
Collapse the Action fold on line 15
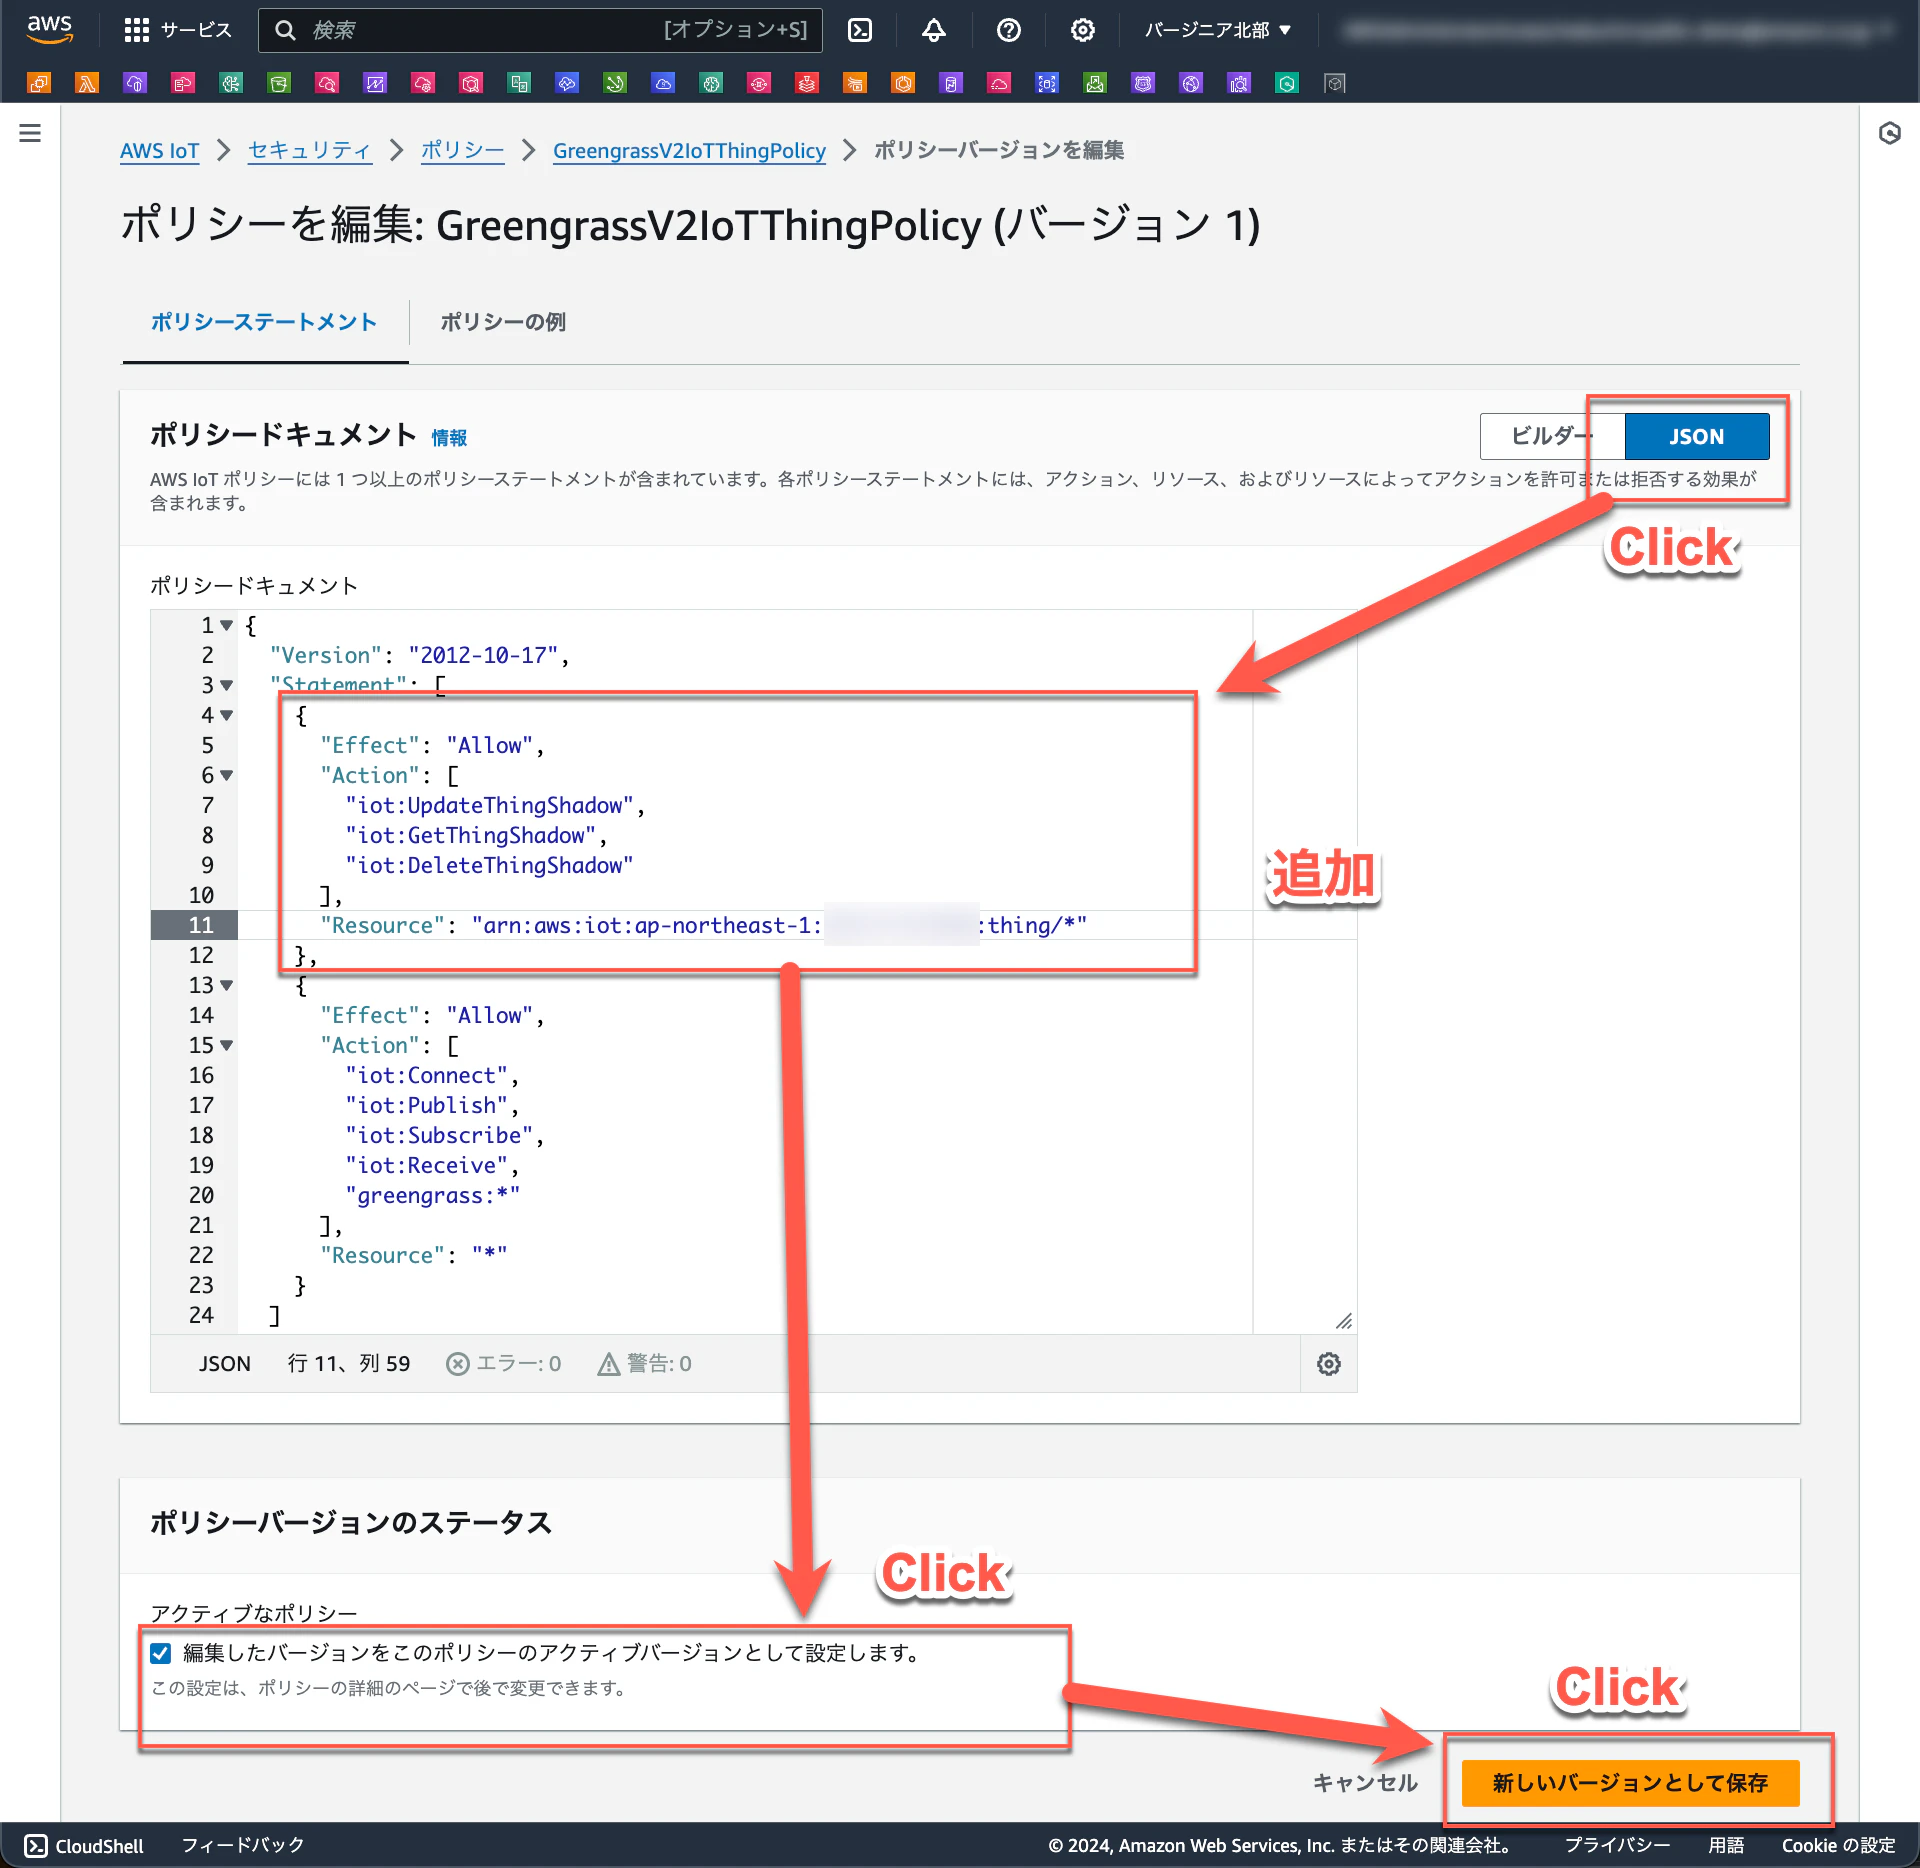click(227, 1046)
